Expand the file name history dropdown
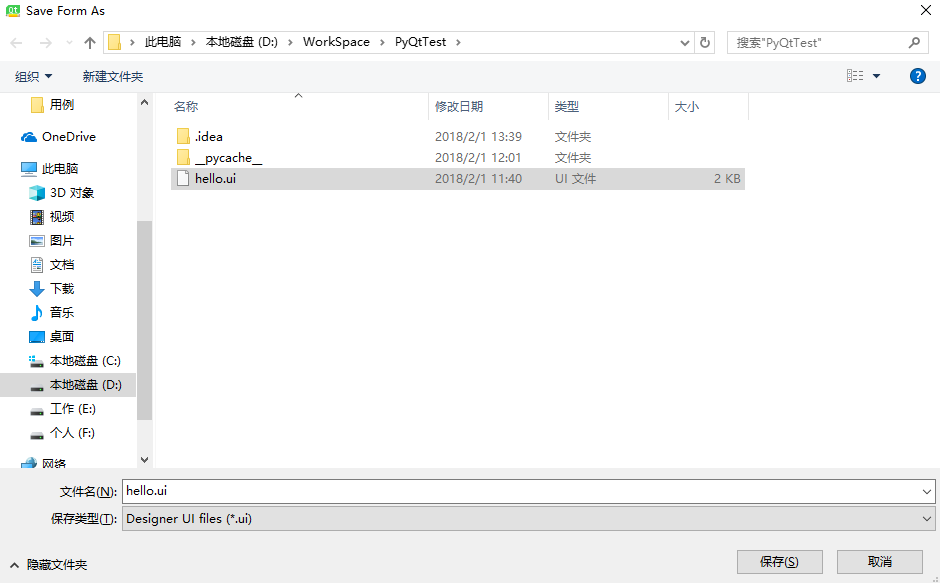This screenshot has height=583, width=940. coord(926,492)
